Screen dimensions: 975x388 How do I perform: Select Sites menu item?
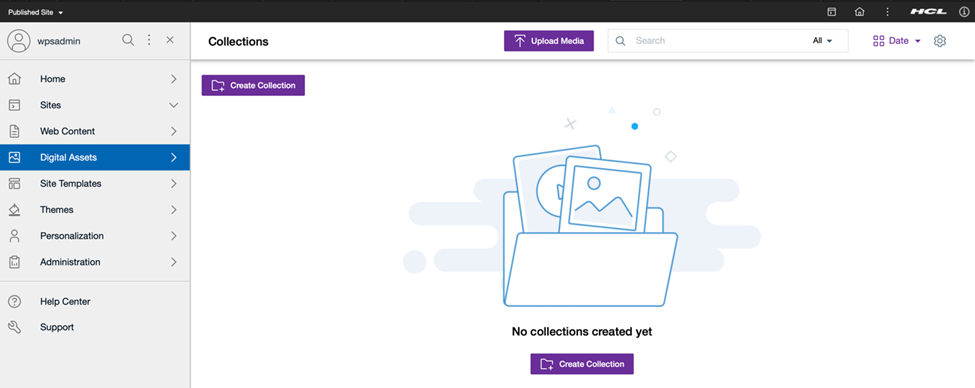pyautogui.click(x=95, y=105)
